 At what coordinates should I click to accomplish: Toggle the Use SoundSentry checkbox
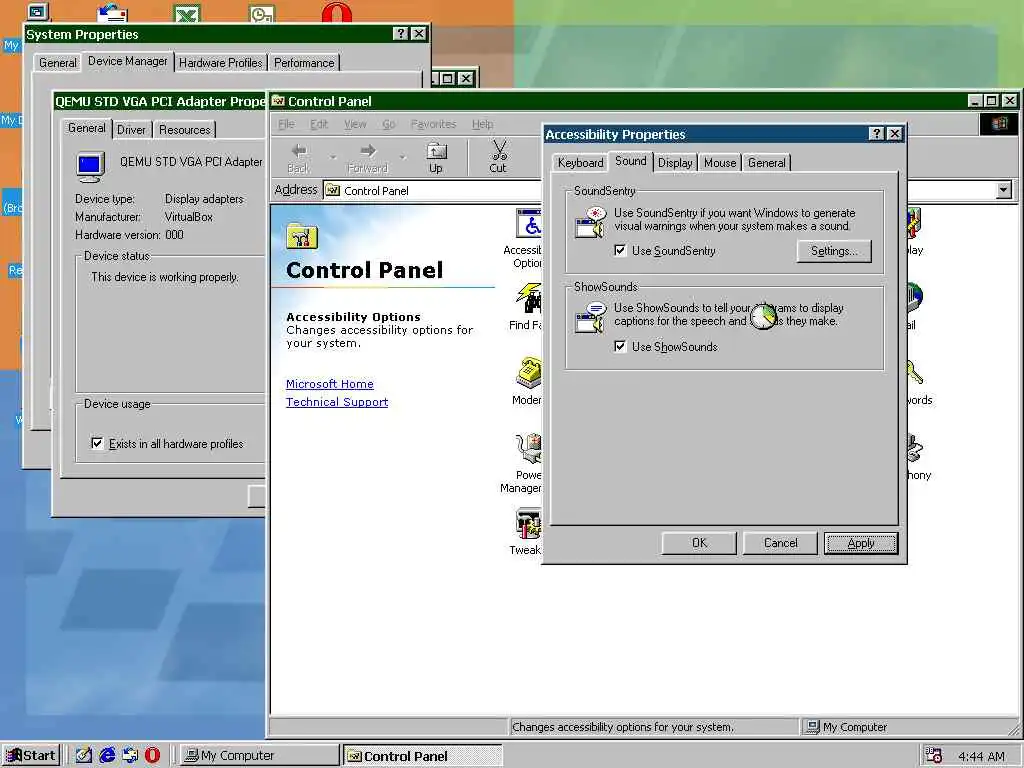point(620,250)
